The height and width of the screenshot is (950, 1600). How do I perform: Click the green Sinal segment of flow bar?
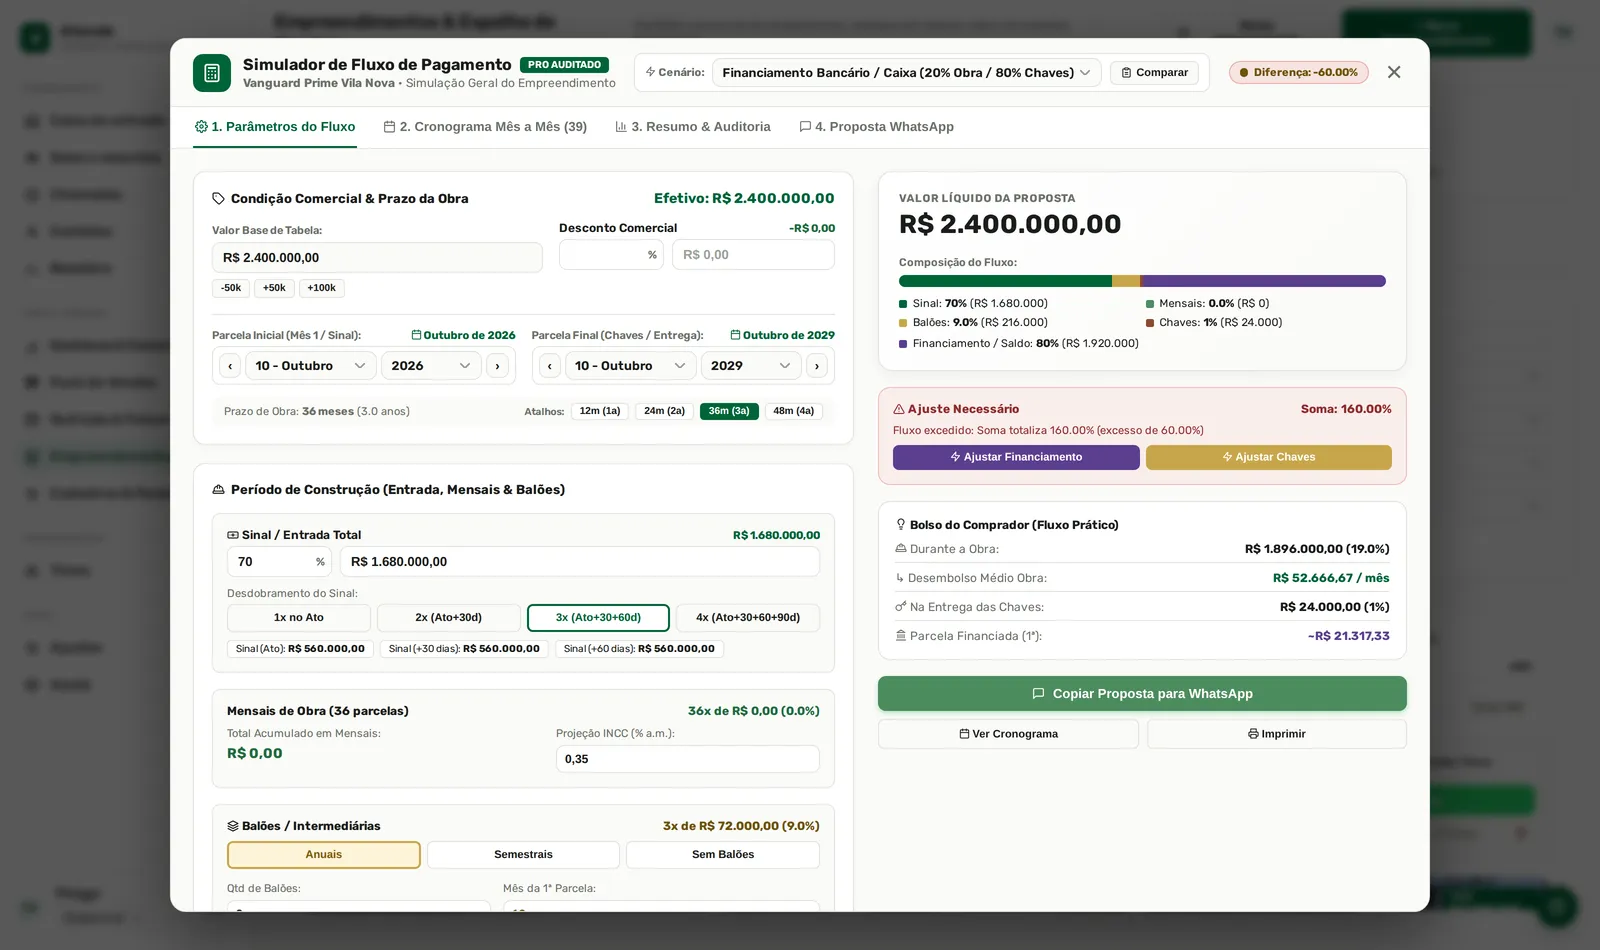1005,281
